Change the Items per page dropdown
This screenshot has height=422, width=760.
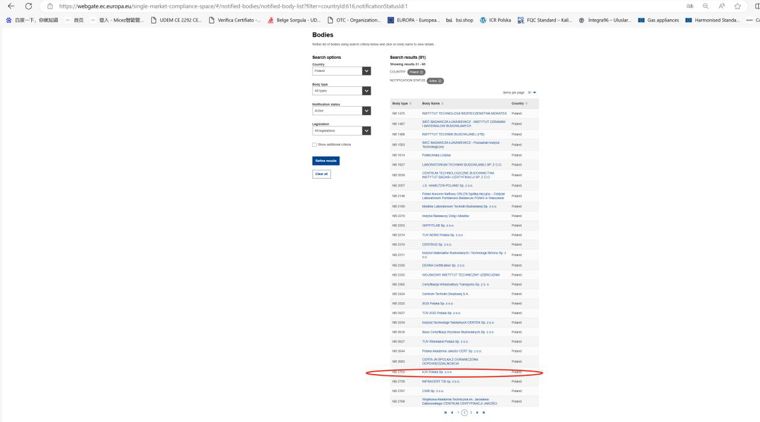(x=532, y=92)
